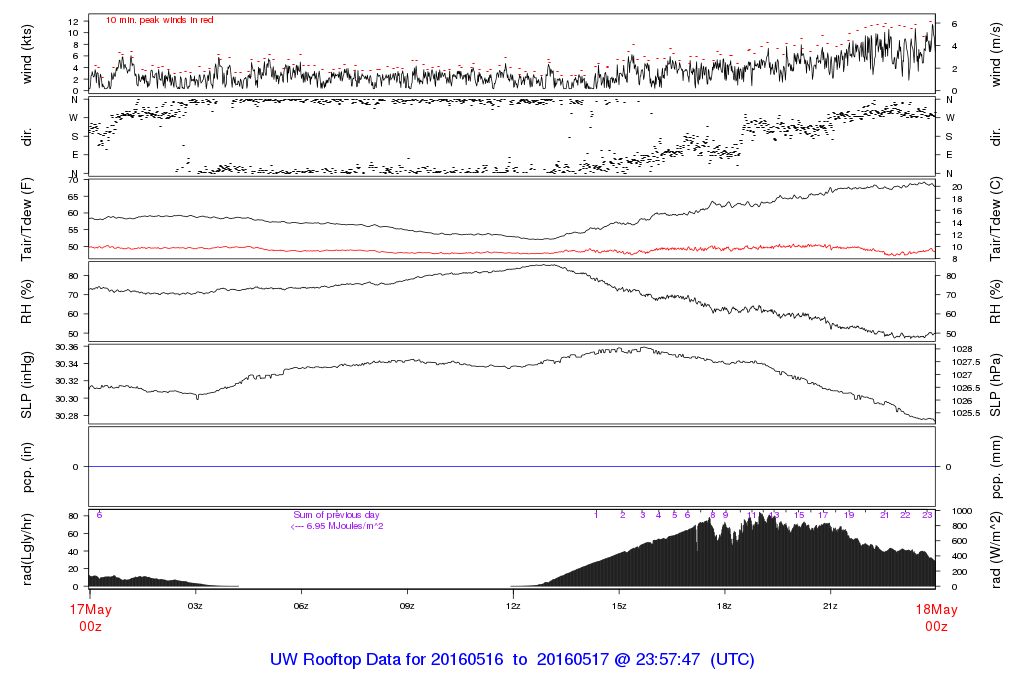Click the "6.95 MJoules/m^2" value
This screenshot has height=700, width=1024.
click(345, 526)
